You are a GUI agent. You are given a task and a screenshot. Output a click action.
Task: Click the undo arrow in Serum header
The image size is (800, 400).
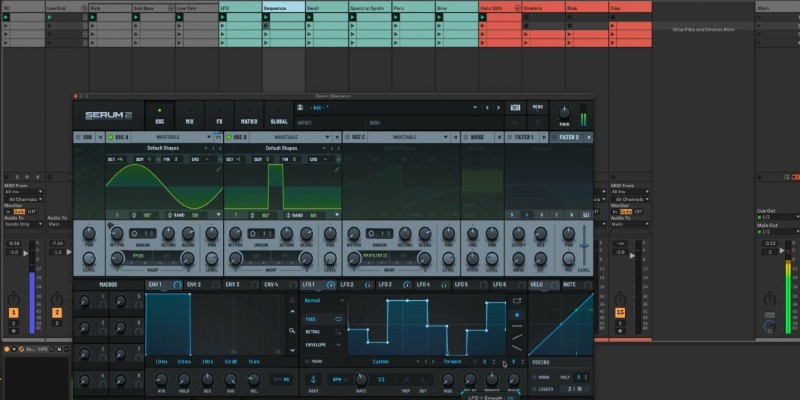click(515, 123)
